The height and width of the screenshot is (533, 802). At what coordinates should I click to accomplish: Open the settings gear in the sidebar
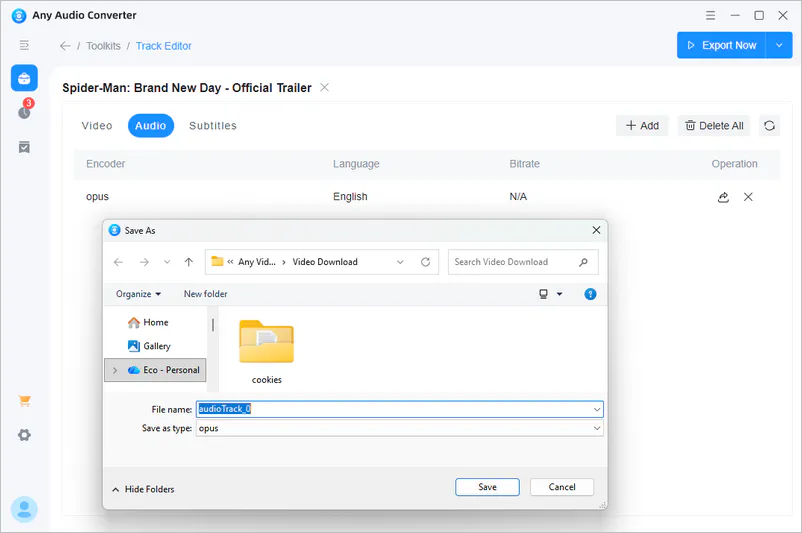[24, 435]
